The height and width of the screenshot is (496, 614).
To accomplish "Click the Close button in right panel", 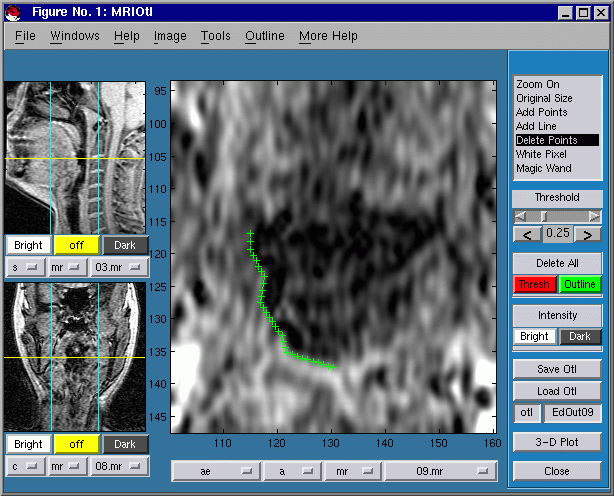I will coord(557,471).
